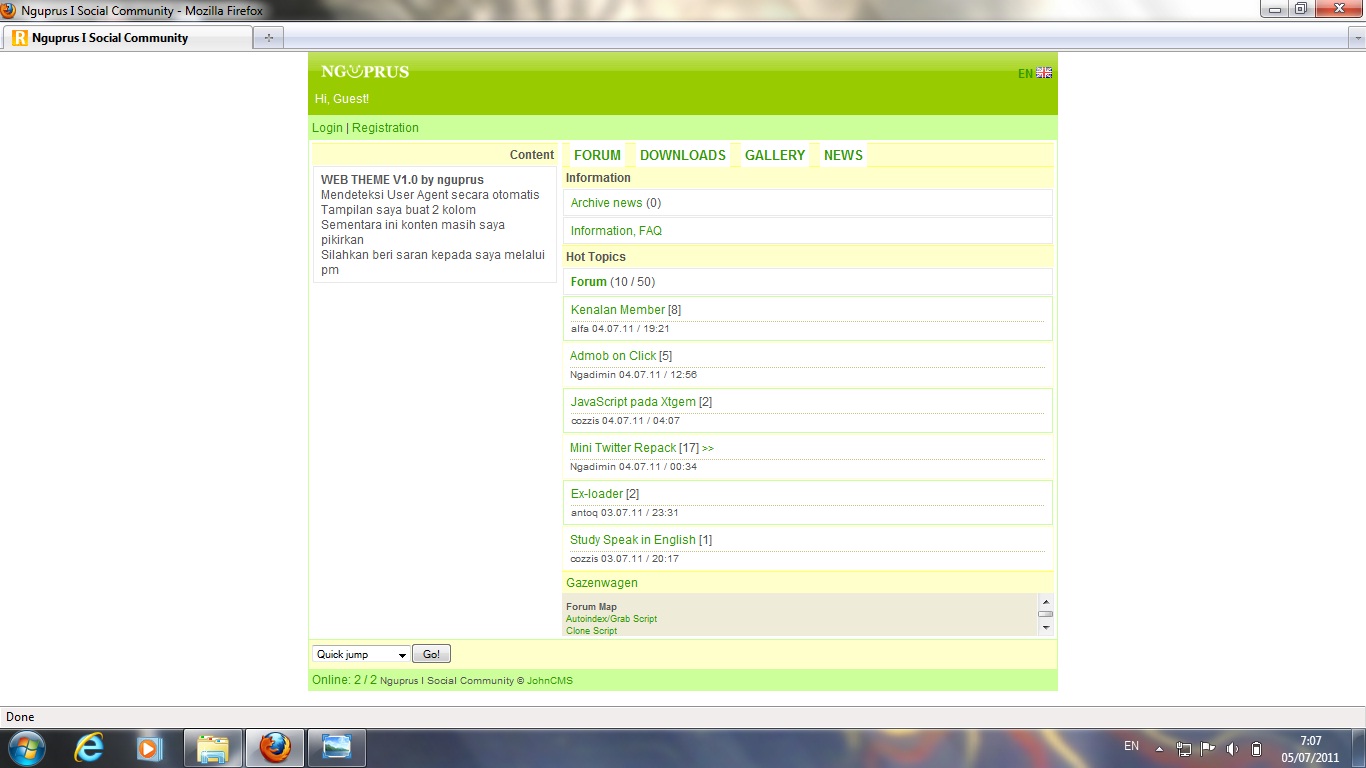Open the Archive news link
1366x768 pixels.
[606, 203]
